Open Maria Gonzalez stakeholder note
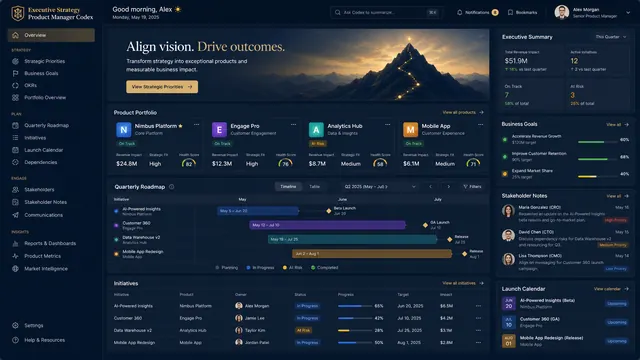The width and height of the screenshot is (640, 360). click(565, 214)
